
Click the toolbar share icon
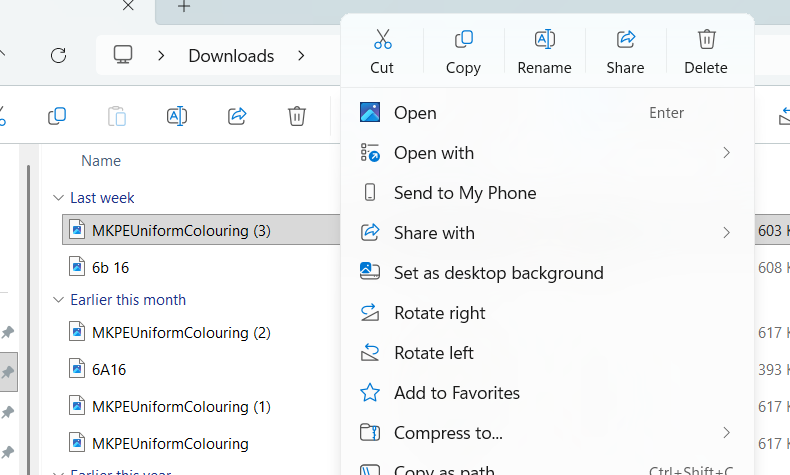tap(237, 116)
